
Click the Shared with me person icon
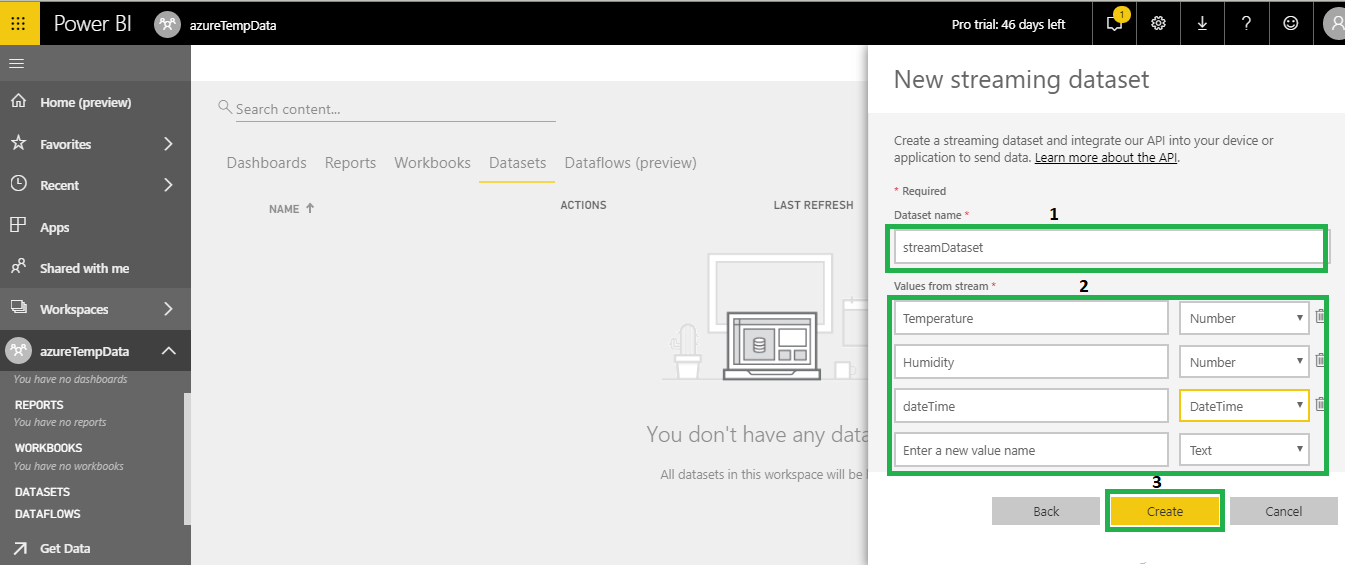pyautogui.click(x=18, y=267)
